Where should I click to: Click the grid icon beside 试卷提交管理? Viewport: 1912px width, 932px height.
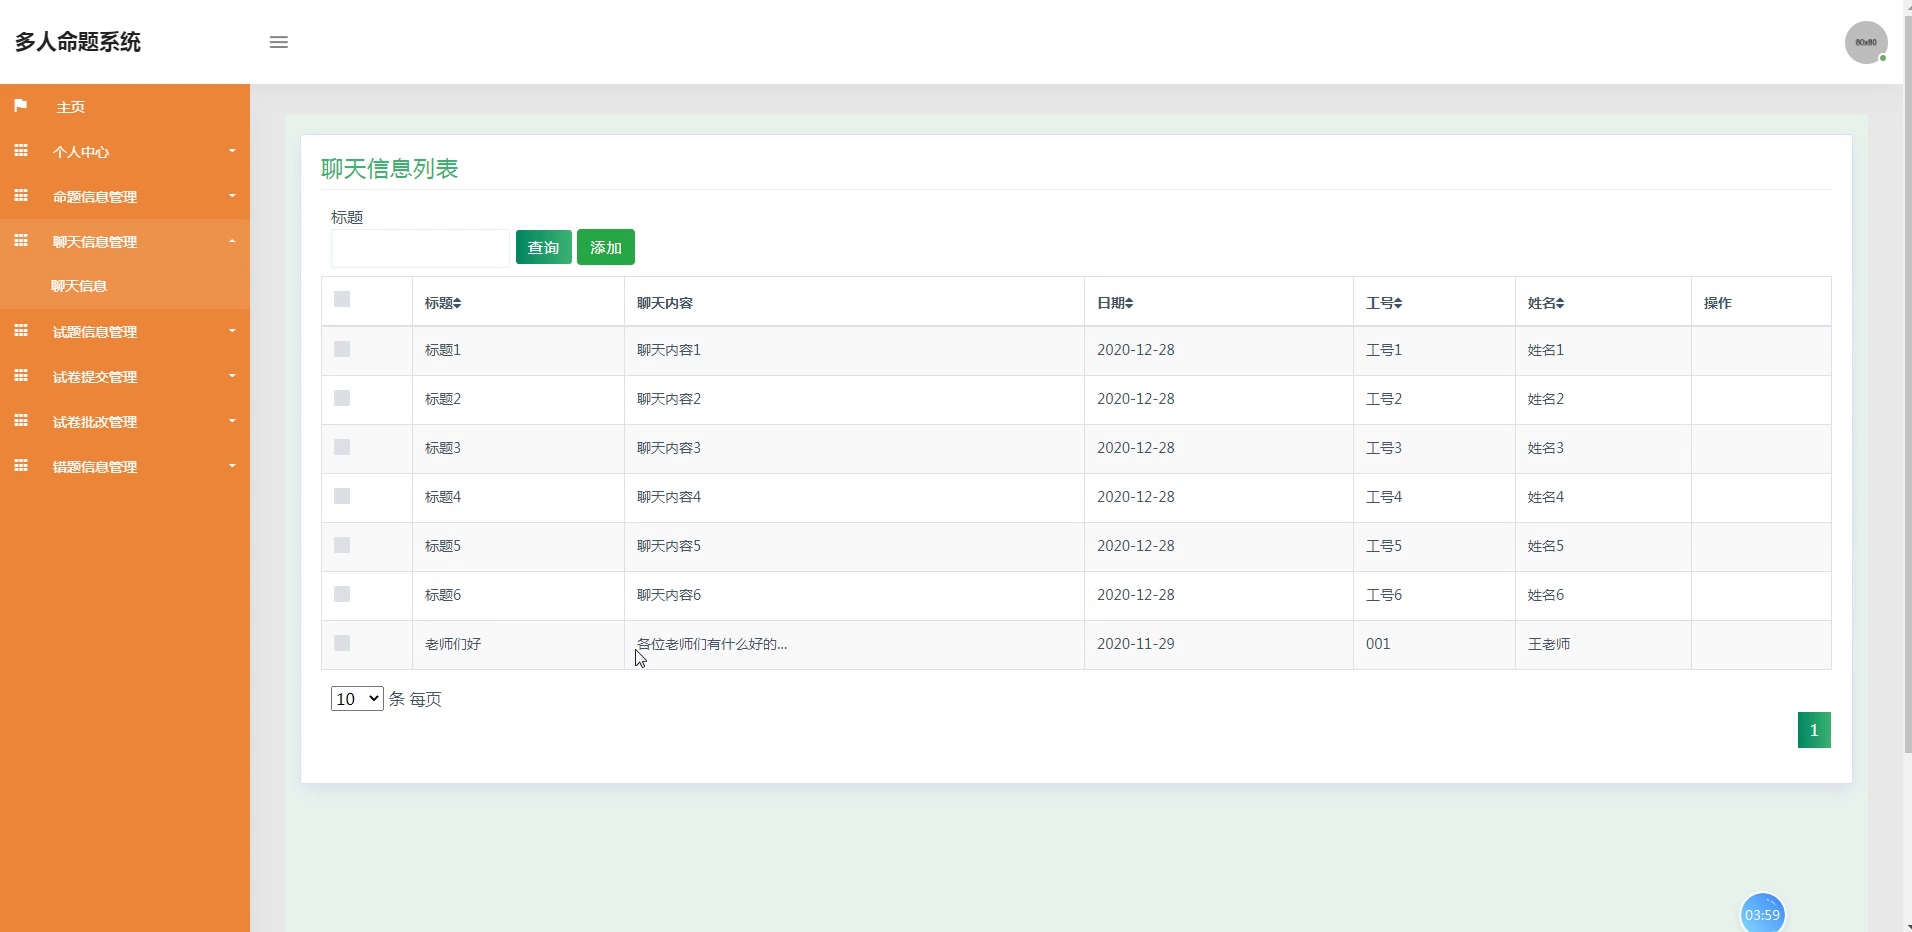point(20,376)
